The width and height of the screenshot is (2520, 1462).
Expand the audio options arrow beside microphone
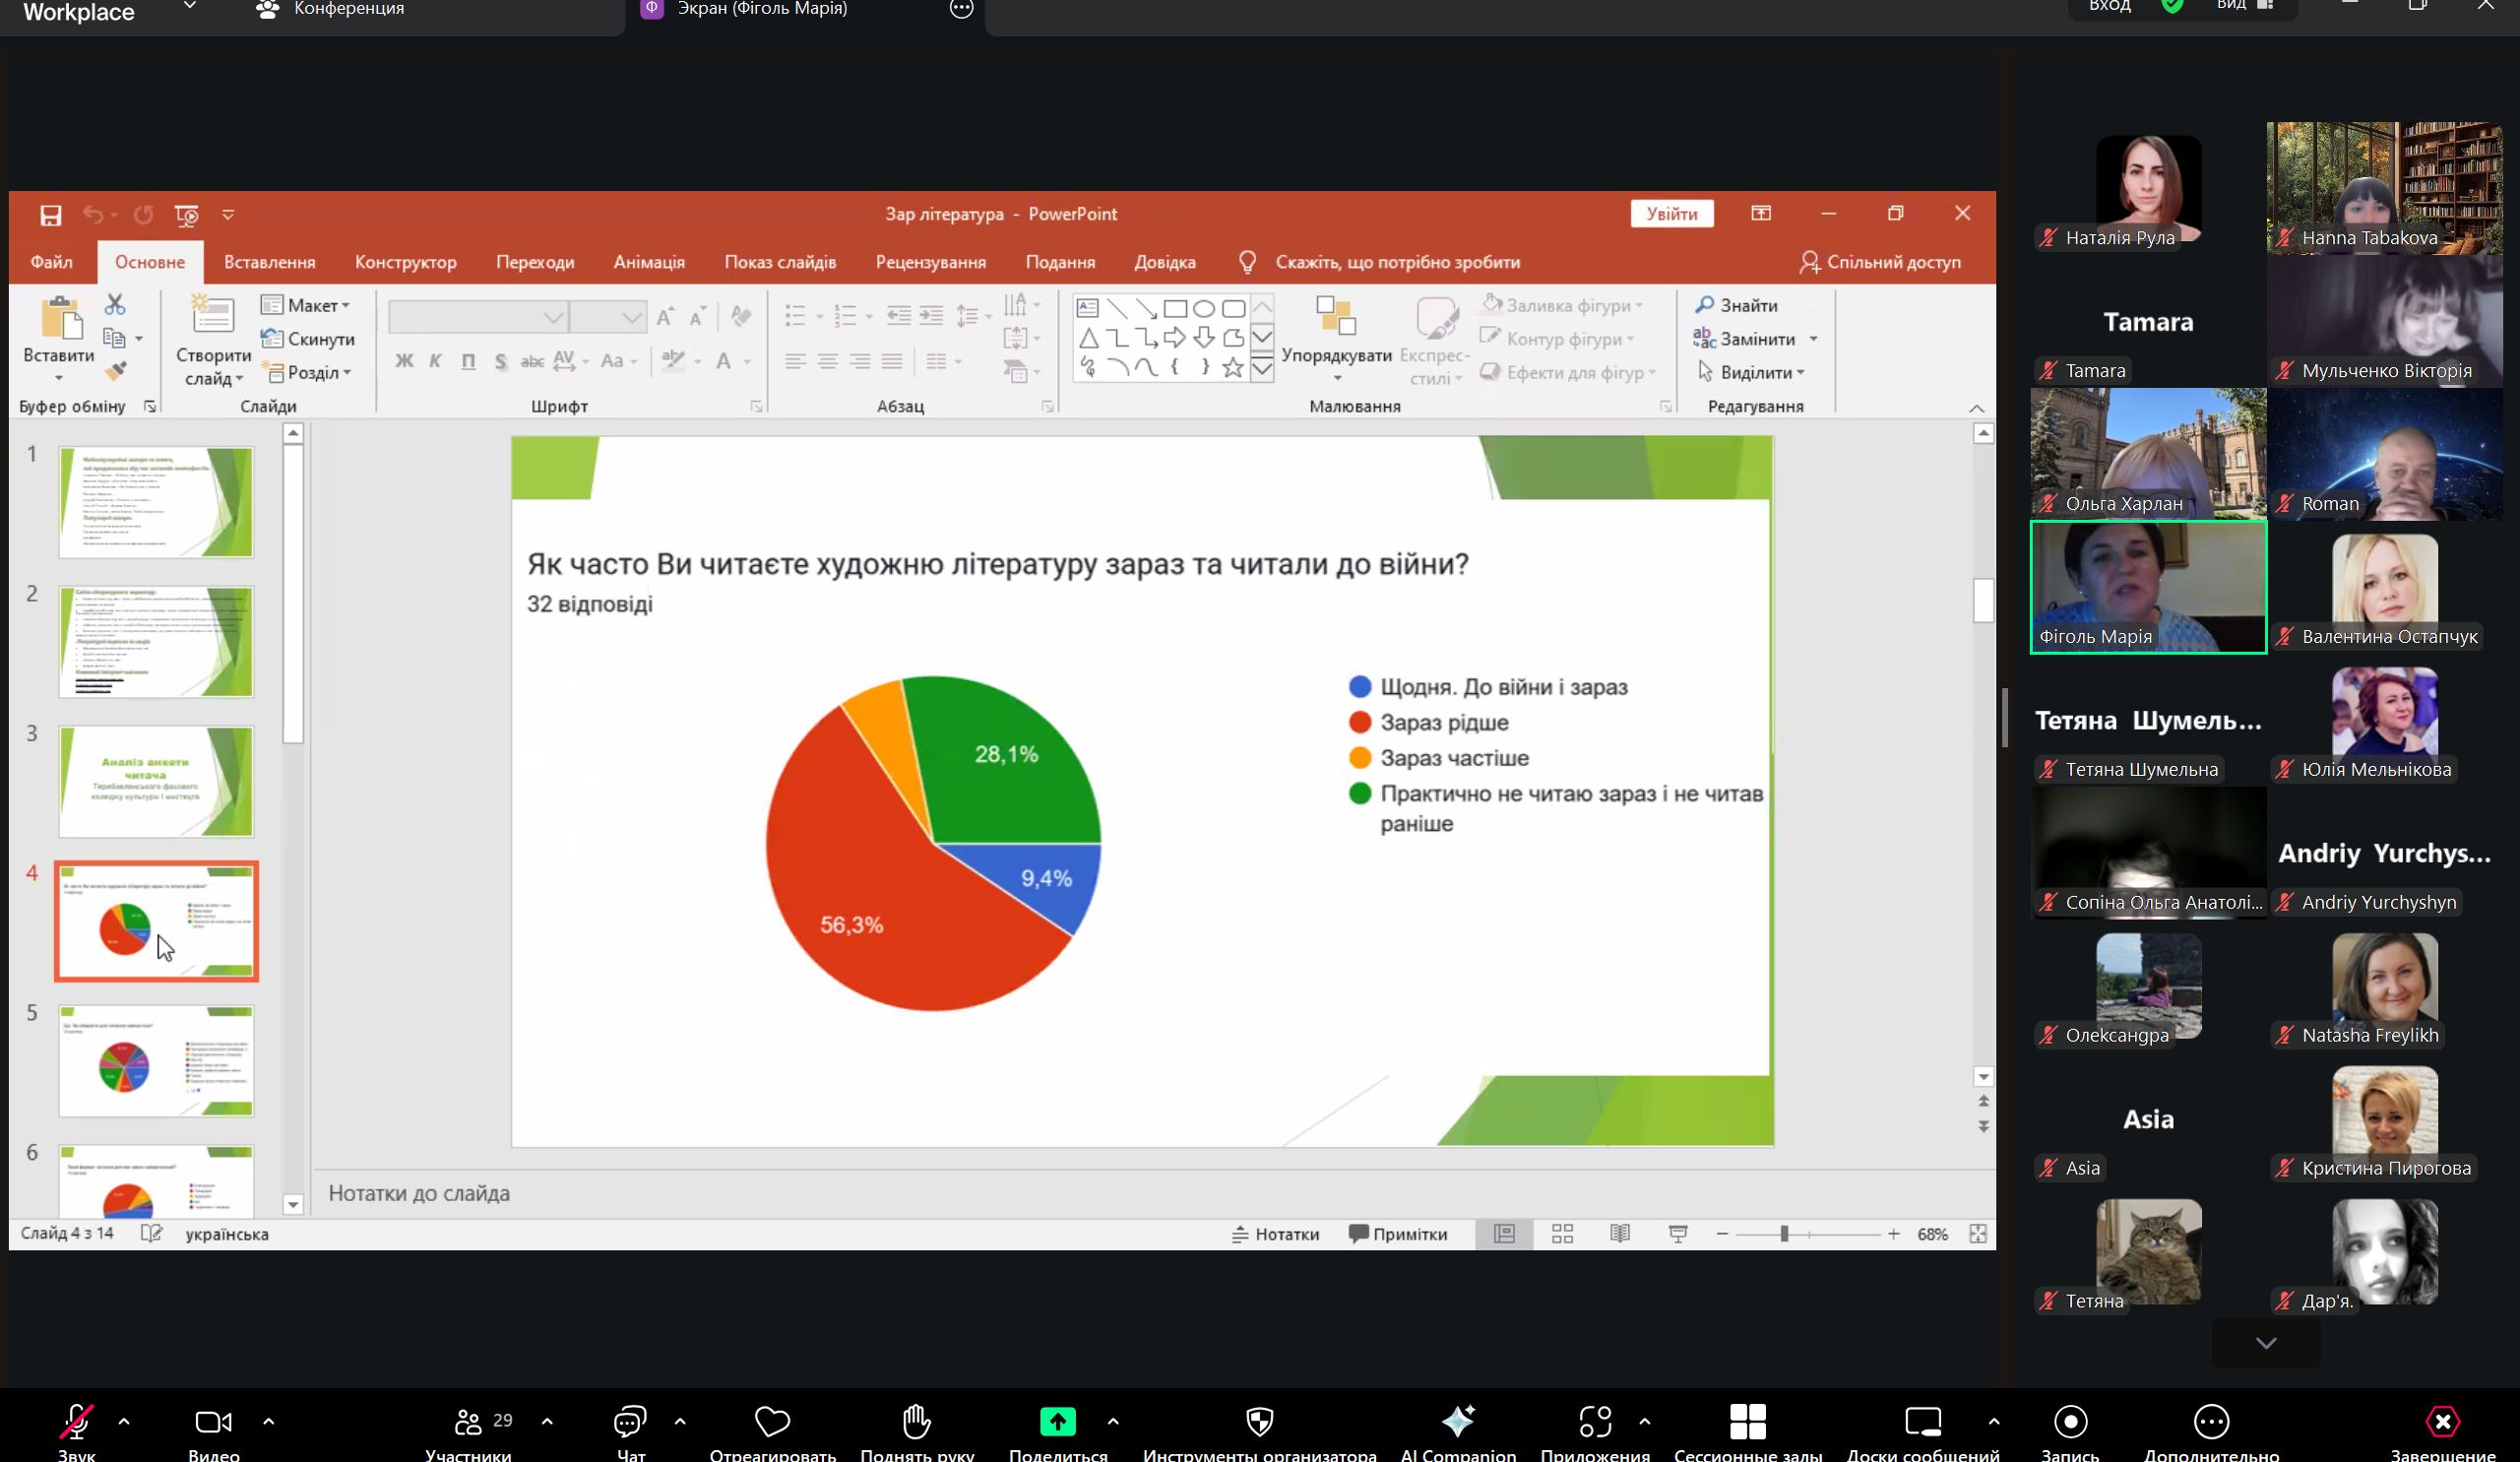124,1421
